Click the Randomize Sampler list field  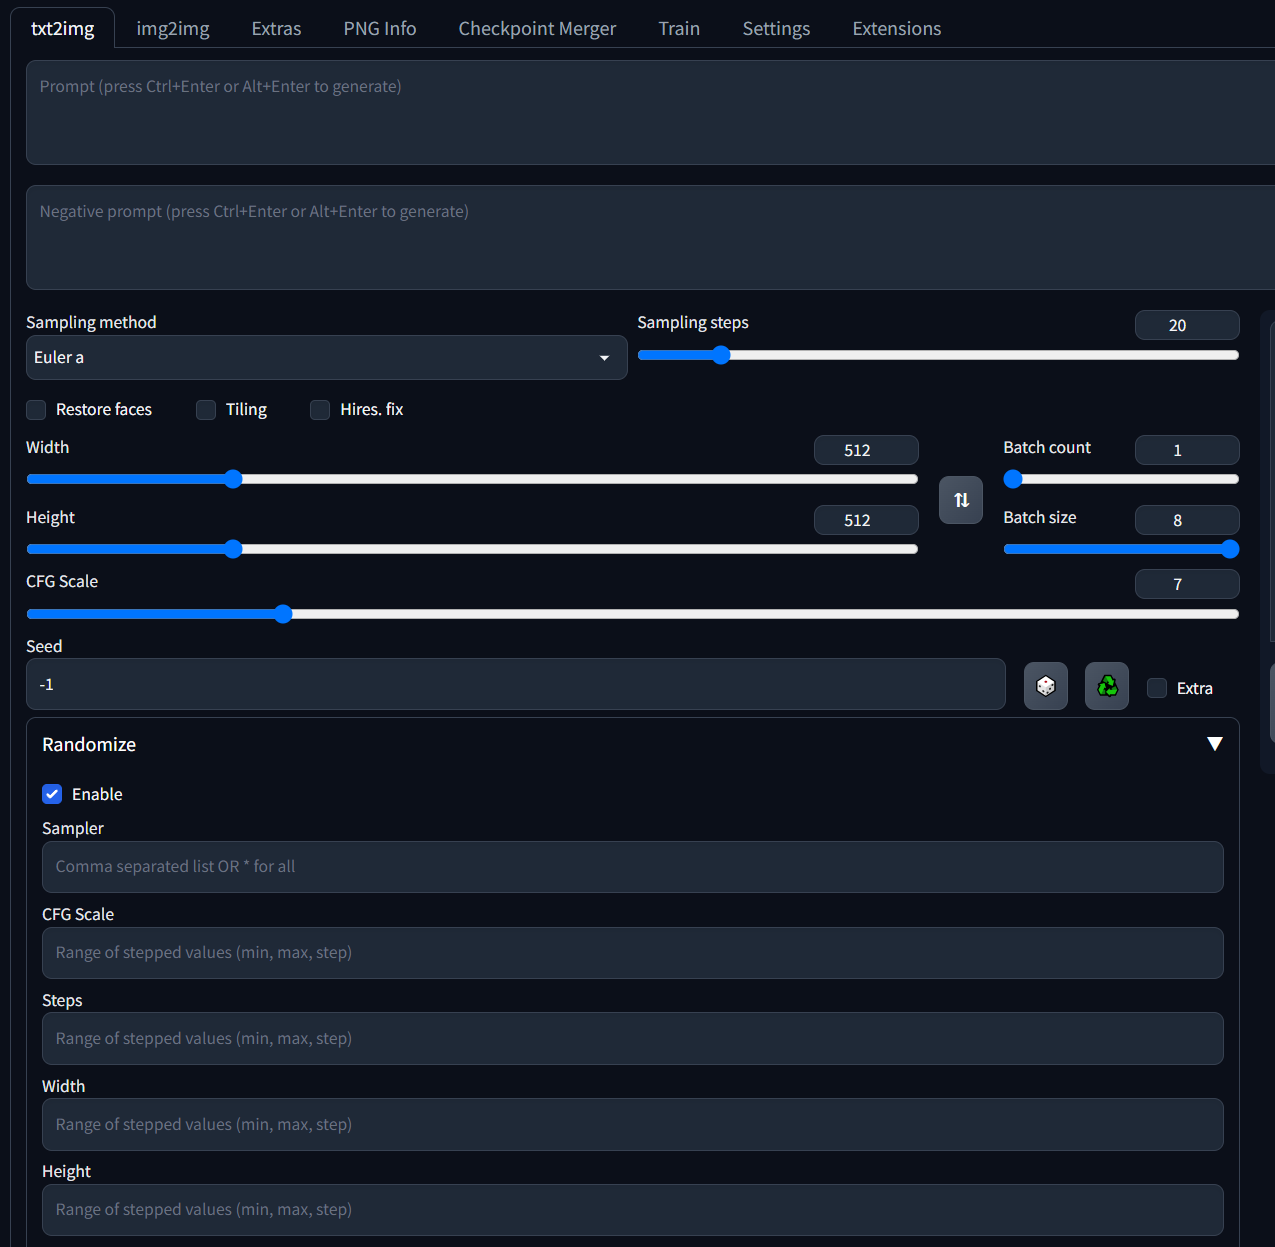(x=632, y=867)
